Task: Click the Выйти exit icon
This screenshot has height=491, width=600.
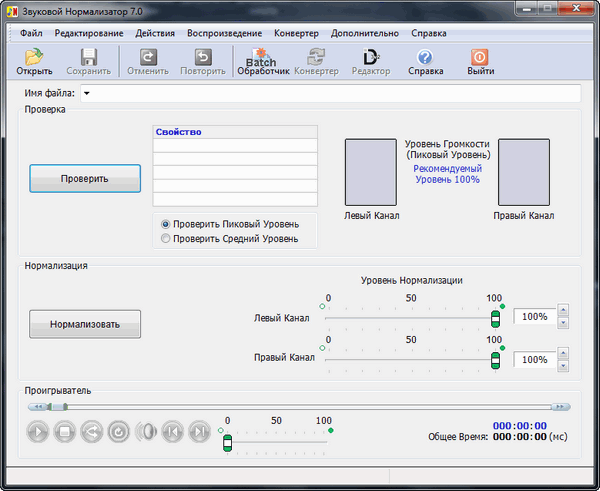Action: click(480, 62)
